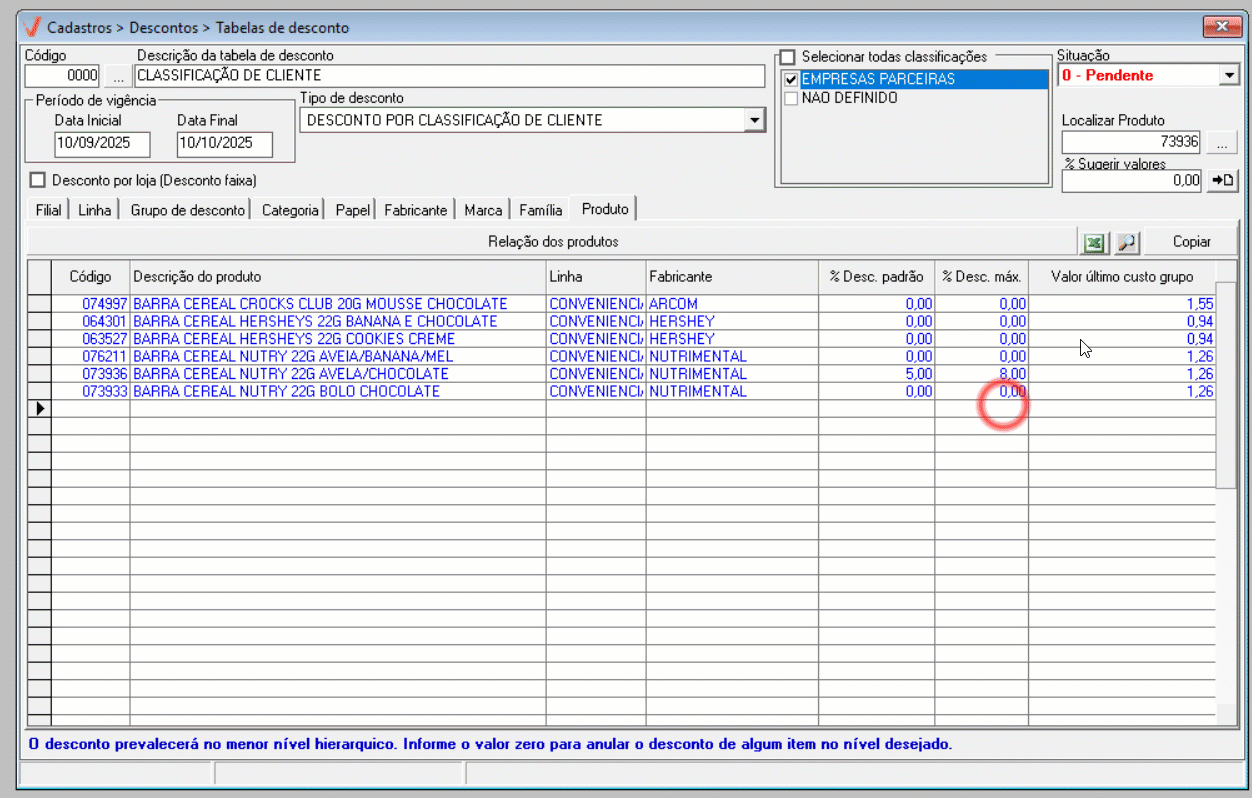Toggle Selecionar todas classificações checkbox
This screenshot has width=1252, height=798.
tap(788, 57)
